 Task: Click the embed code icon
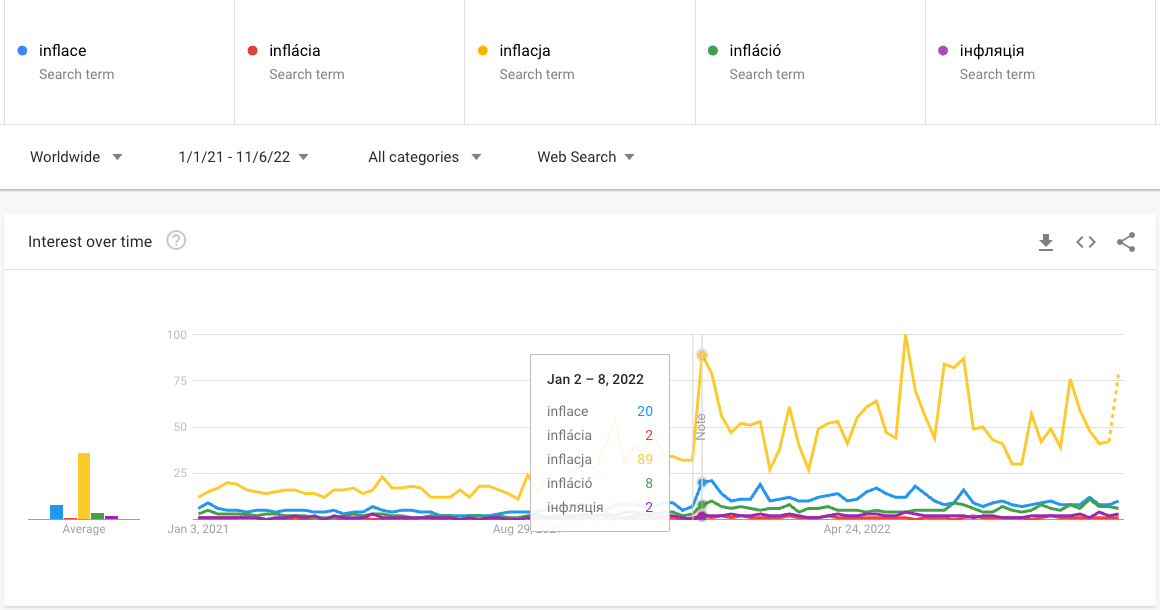(x=1086, y=242)
